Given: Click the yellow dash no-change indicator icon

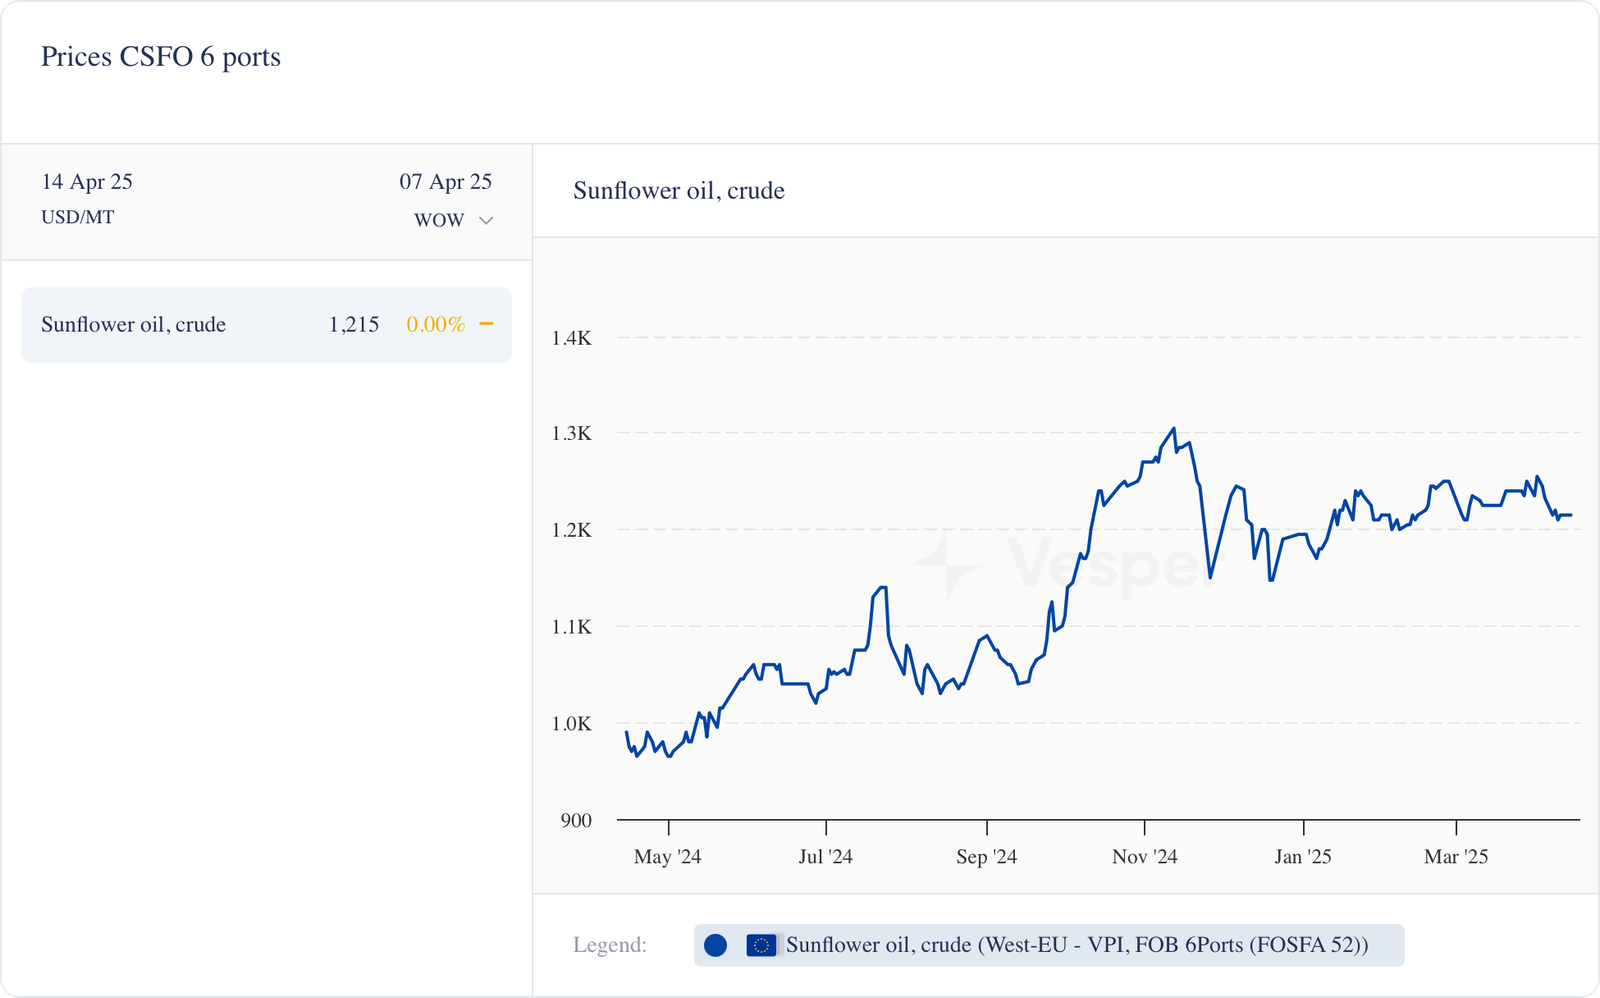Looking at the screenshot, I should click(x=487, y=324).
